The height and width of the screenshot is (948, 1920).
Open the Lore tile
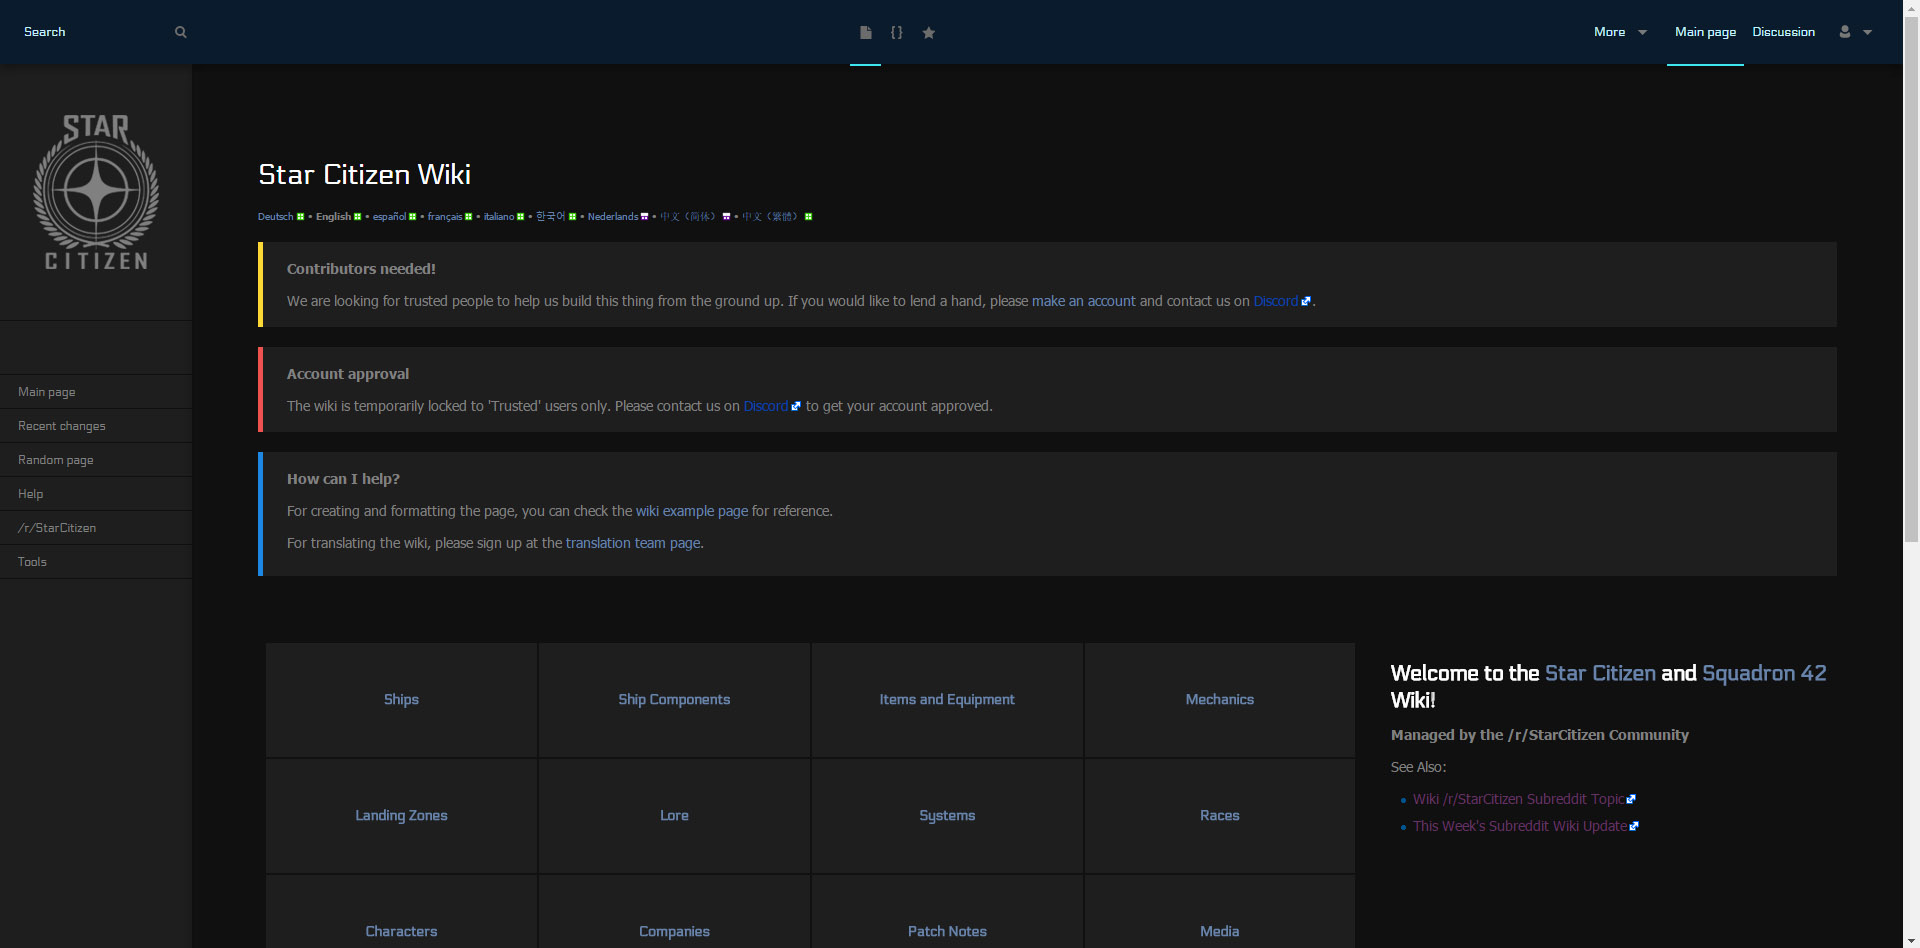(x=674, y=816)
